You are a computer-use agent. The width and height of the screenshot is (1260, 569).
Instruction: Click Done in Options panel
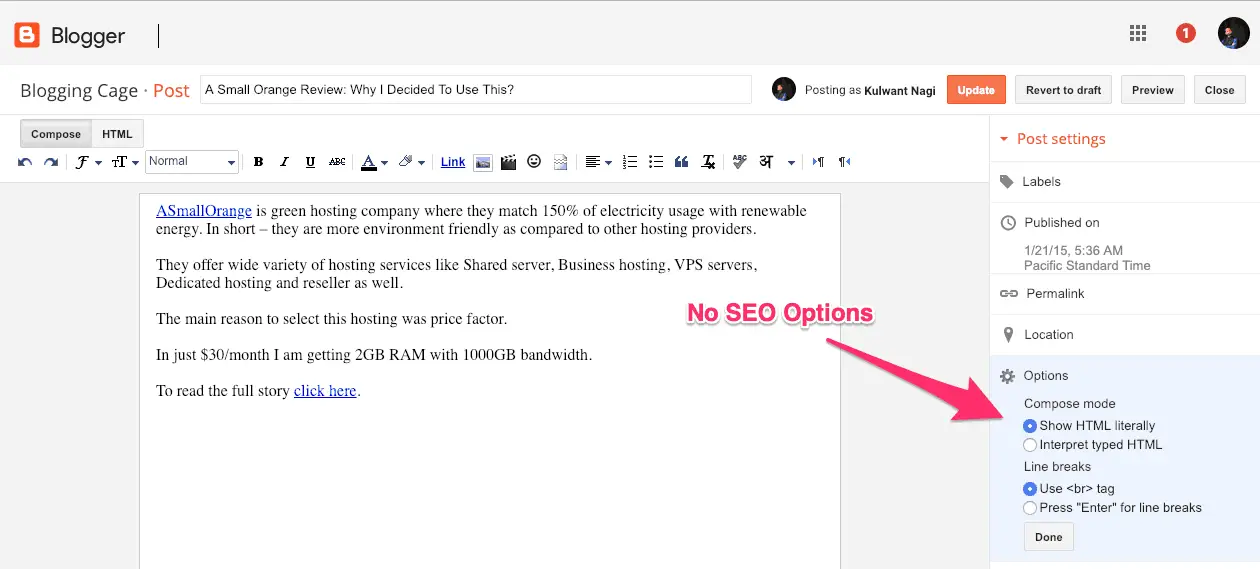[1049, 537]
